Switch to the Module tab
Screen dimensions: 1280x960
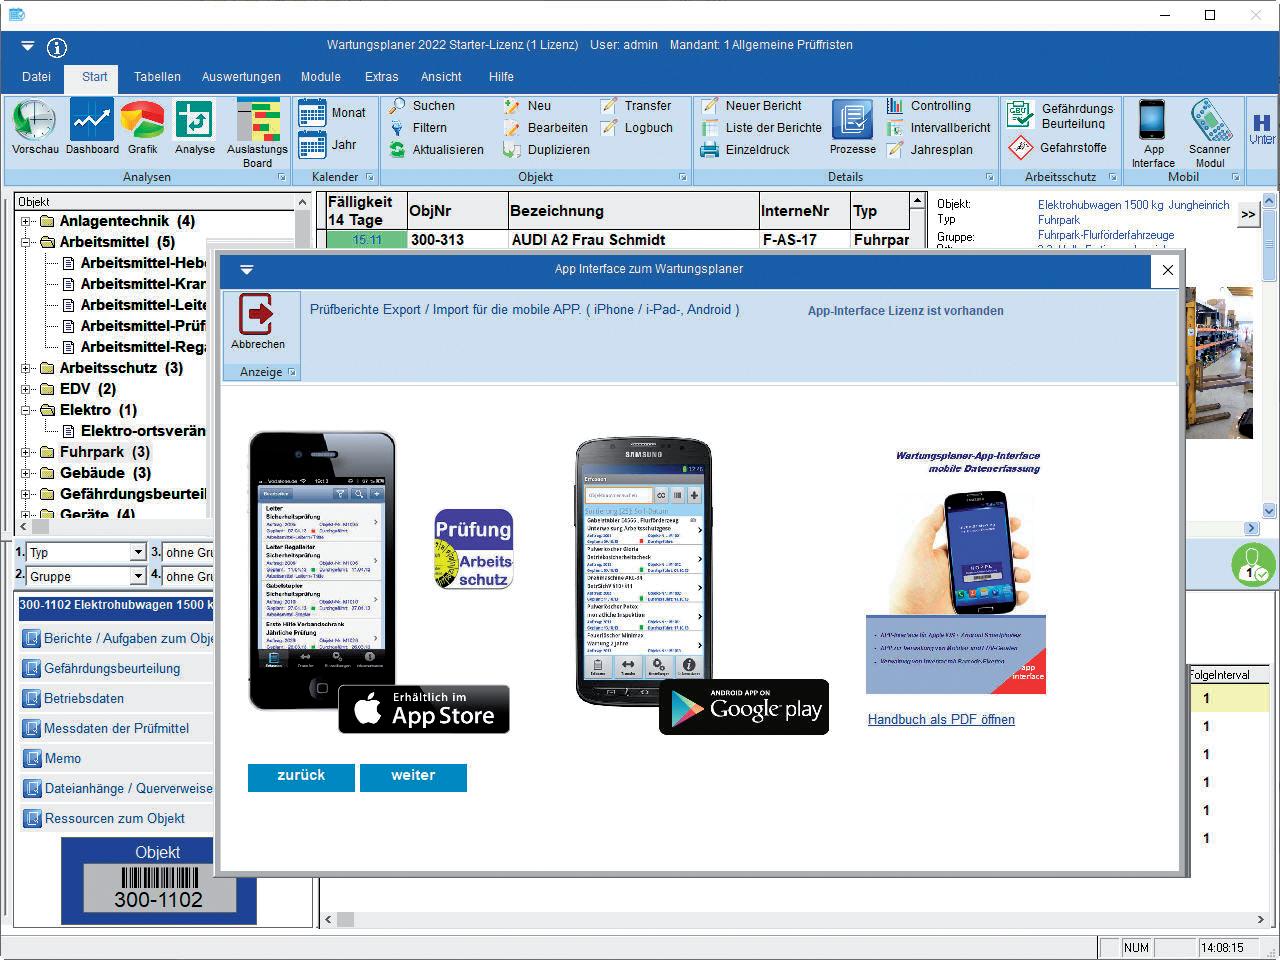click(320, 77)
